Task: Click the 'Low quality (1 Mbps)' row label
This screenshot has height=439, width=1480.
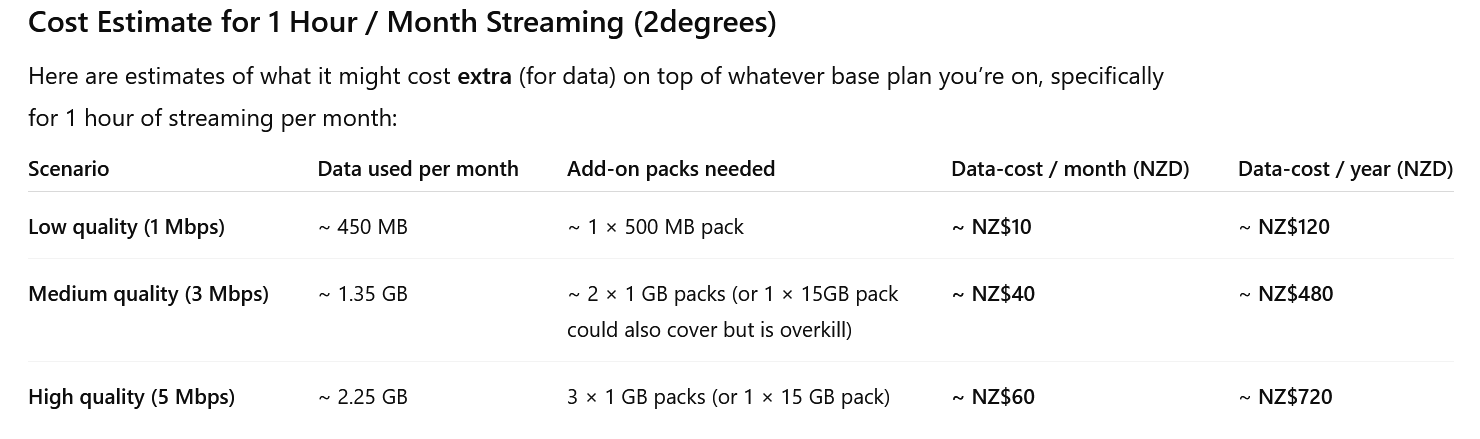Action: (126, 227)
